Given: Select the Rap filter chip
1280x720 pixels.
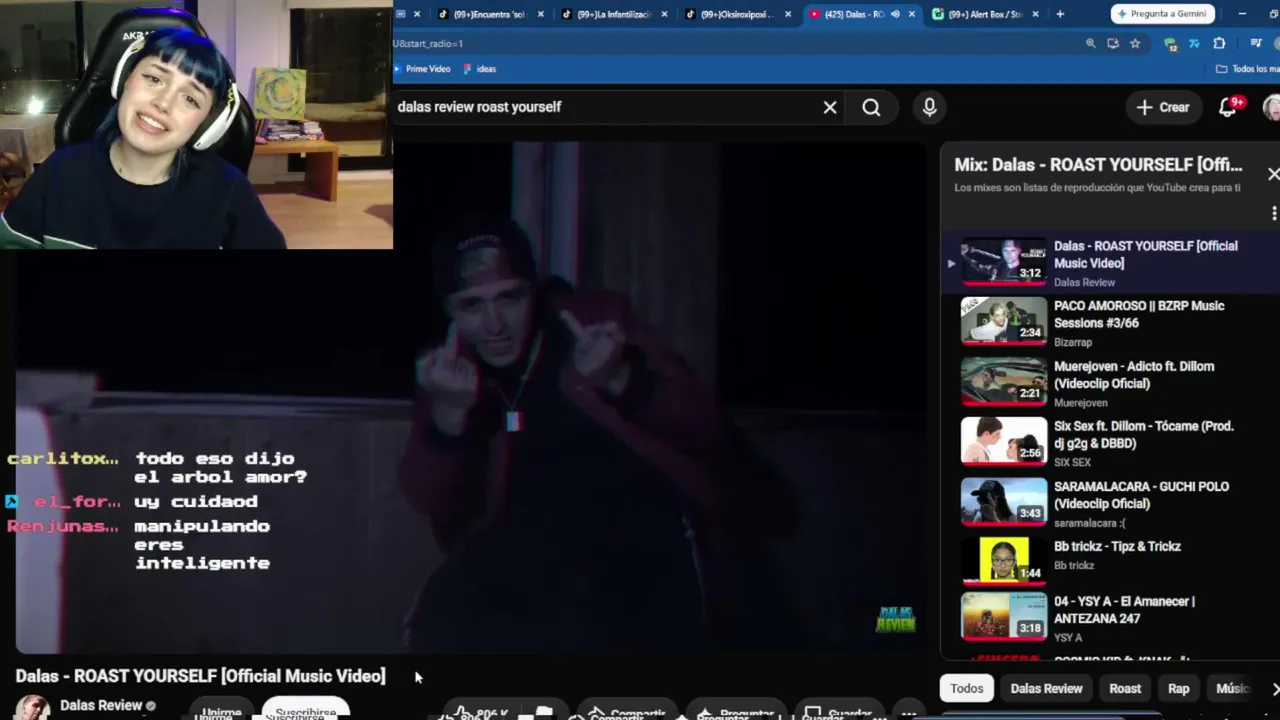Looking at the screenshot, I should tap(1179, 688).
